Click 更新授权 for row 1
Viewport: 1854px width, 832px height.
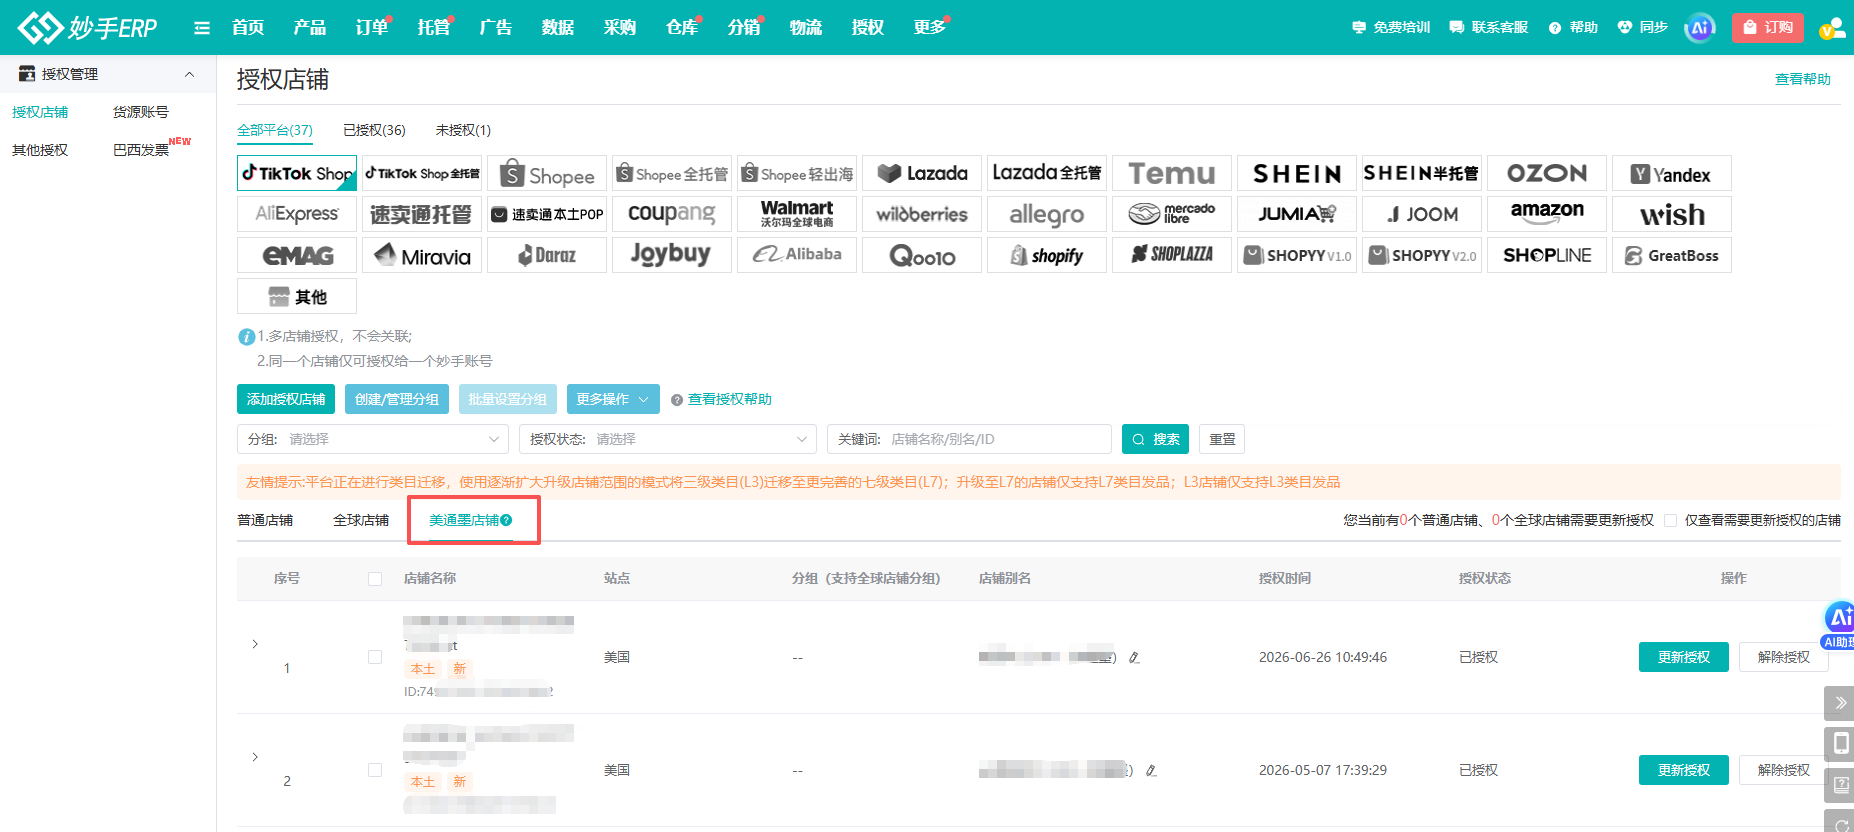click(1684, 657)
